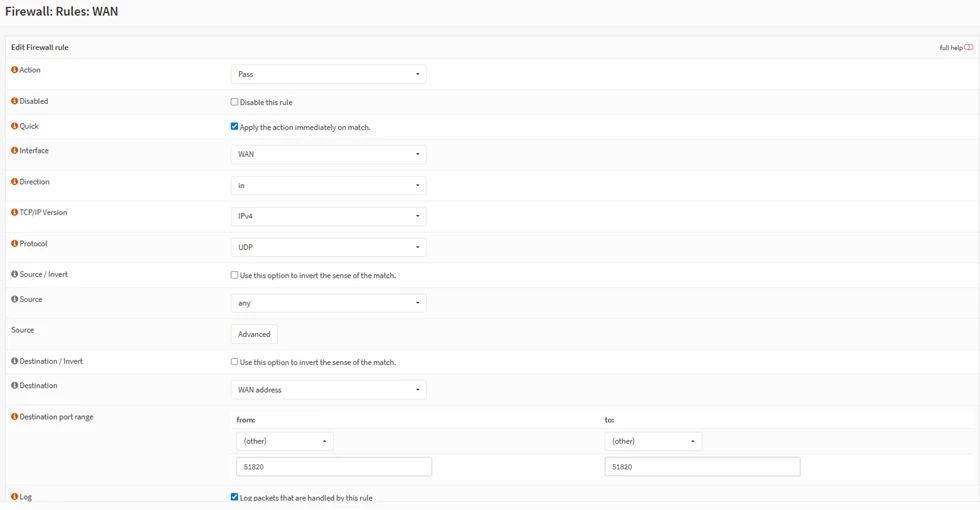This screenshot has width=980, height=510.
Task: Click the info icon beside Disabled
Action: [15, 101]
